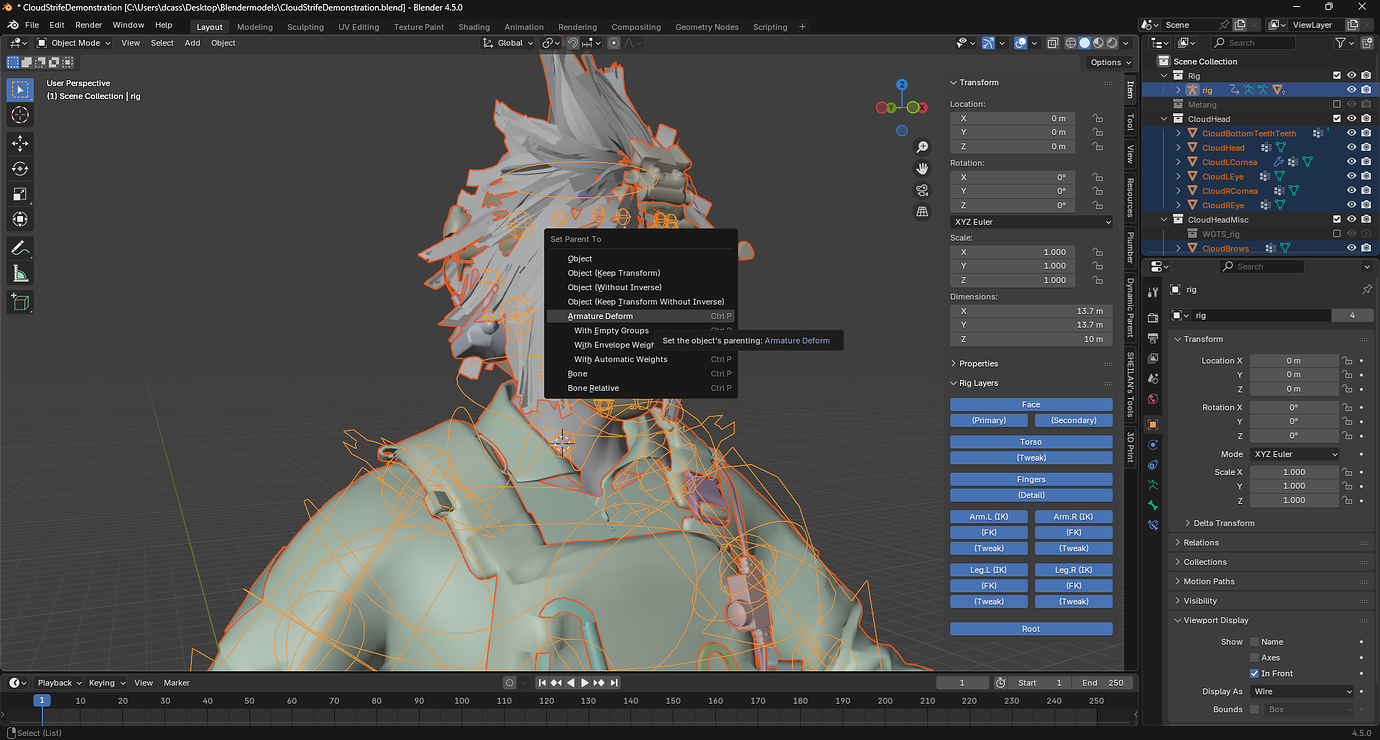The height and width of the screenshot is (740, 1380).
Task: Open the Display As Wire dropdown
Action: (1302, 691)
